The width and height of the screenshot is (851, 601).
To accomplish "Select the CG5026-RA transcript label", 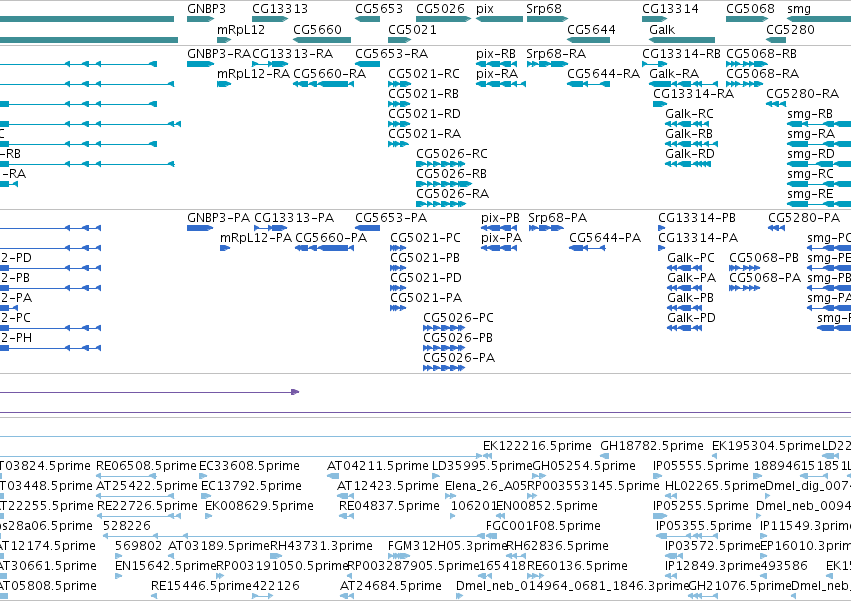I will click(453, 194).
